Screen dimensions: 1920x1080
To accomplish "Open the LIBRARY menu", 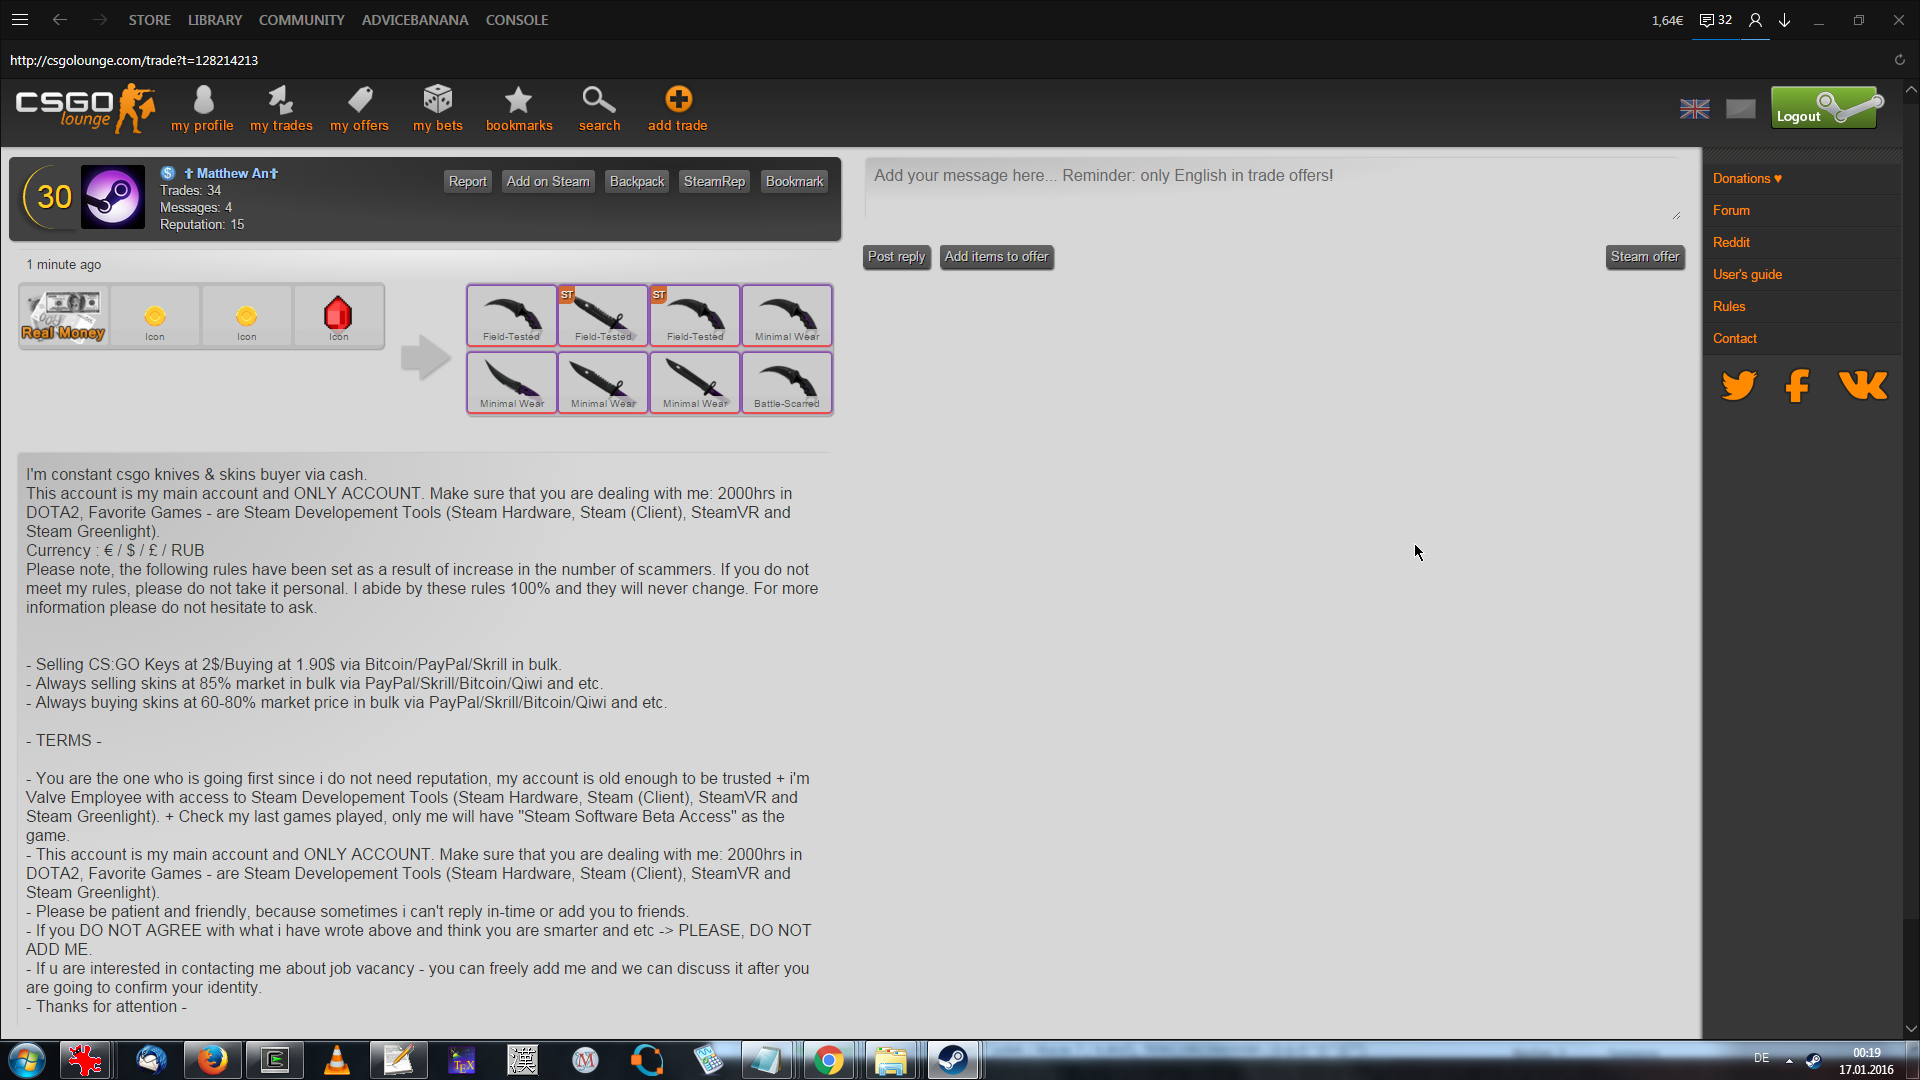I will click(x=215, y=20).
